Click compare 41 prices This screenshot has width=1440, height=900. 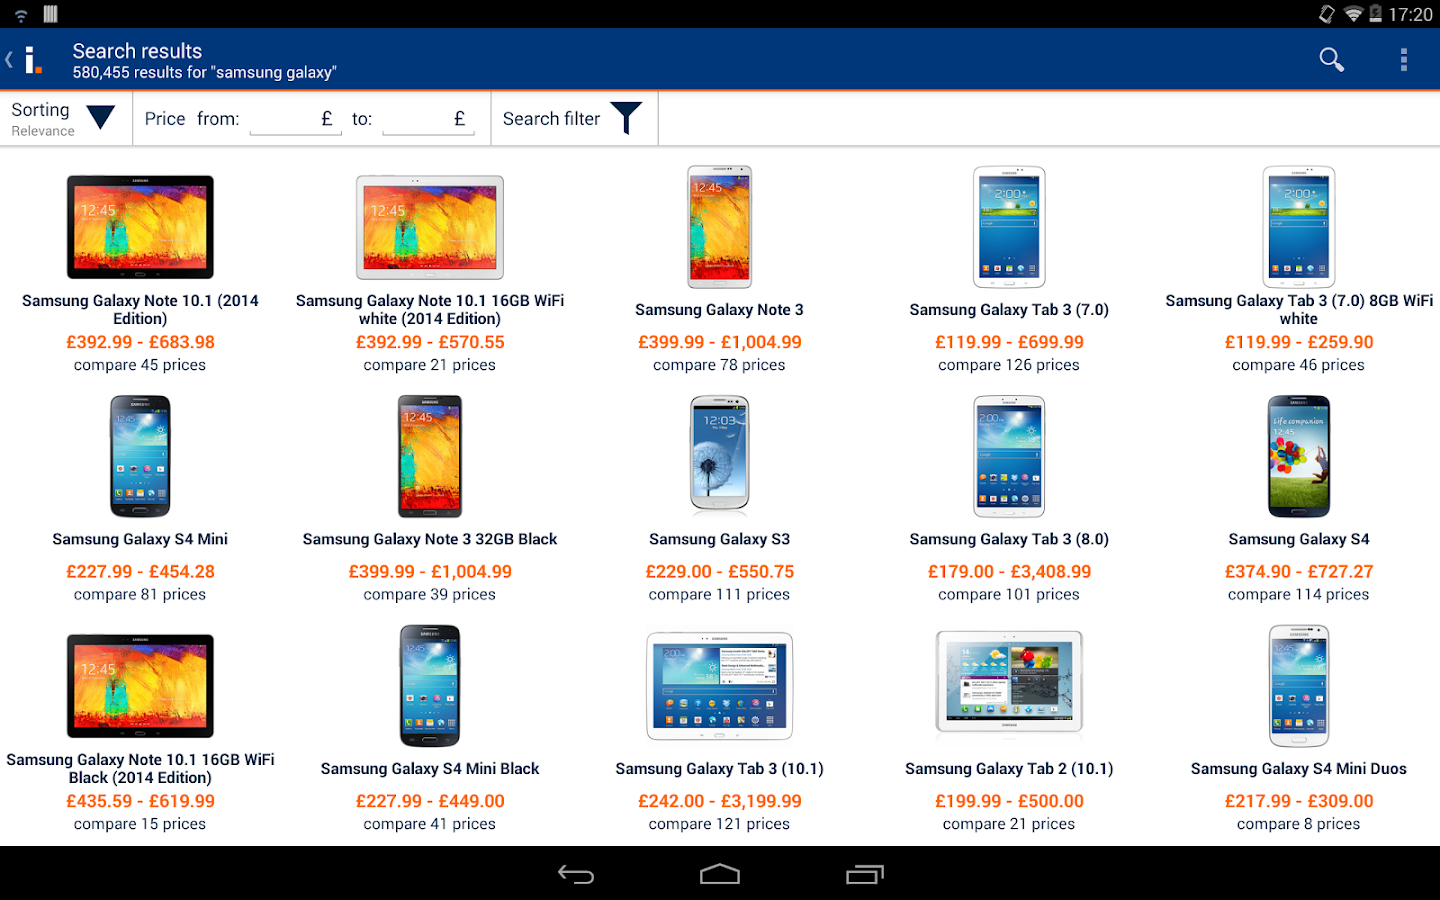(430, 824)
